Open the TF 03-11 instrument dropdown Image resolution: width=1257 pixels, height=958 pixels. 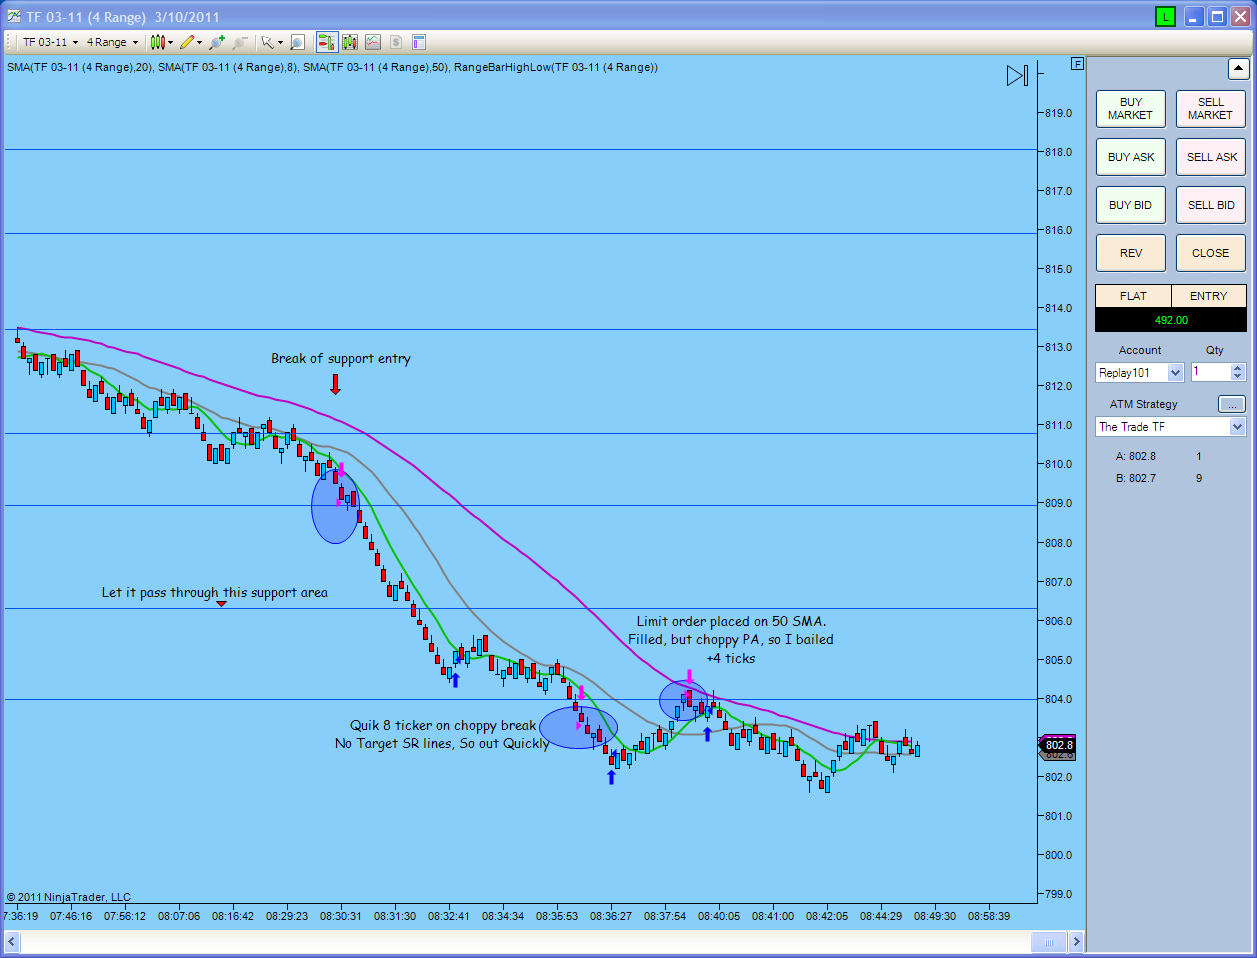(x=50, y=42)
